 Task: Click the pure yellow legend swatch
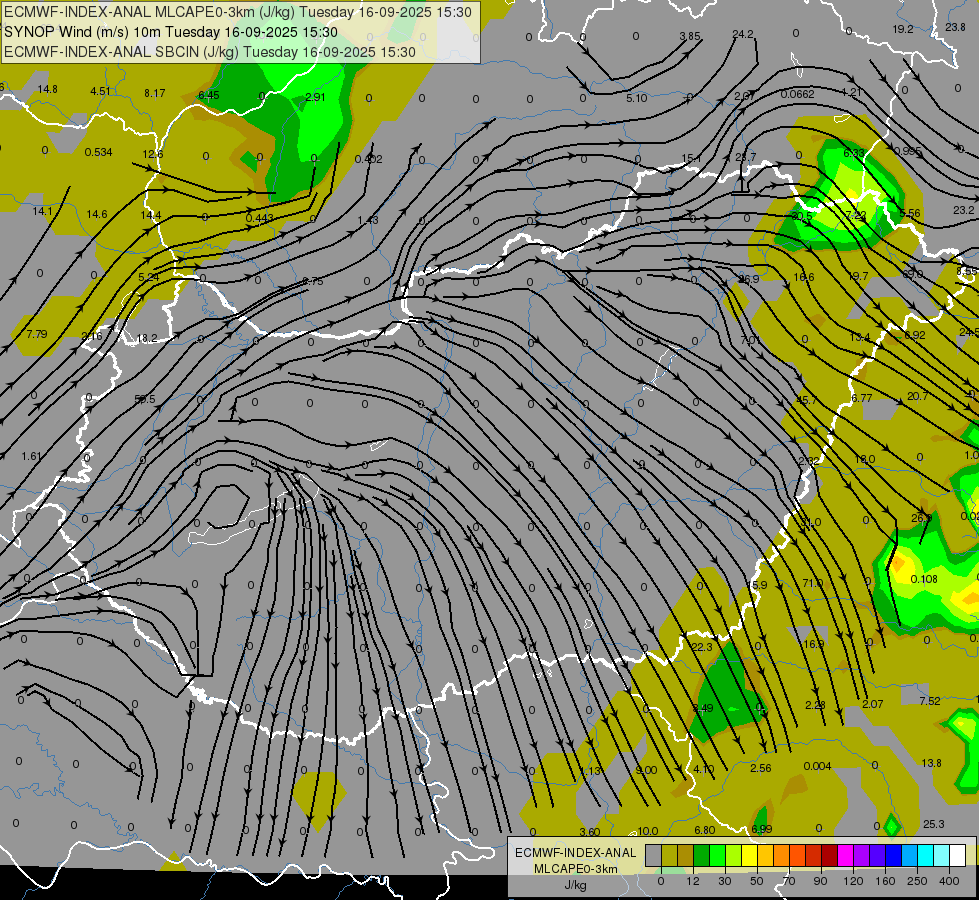point(750,855)
